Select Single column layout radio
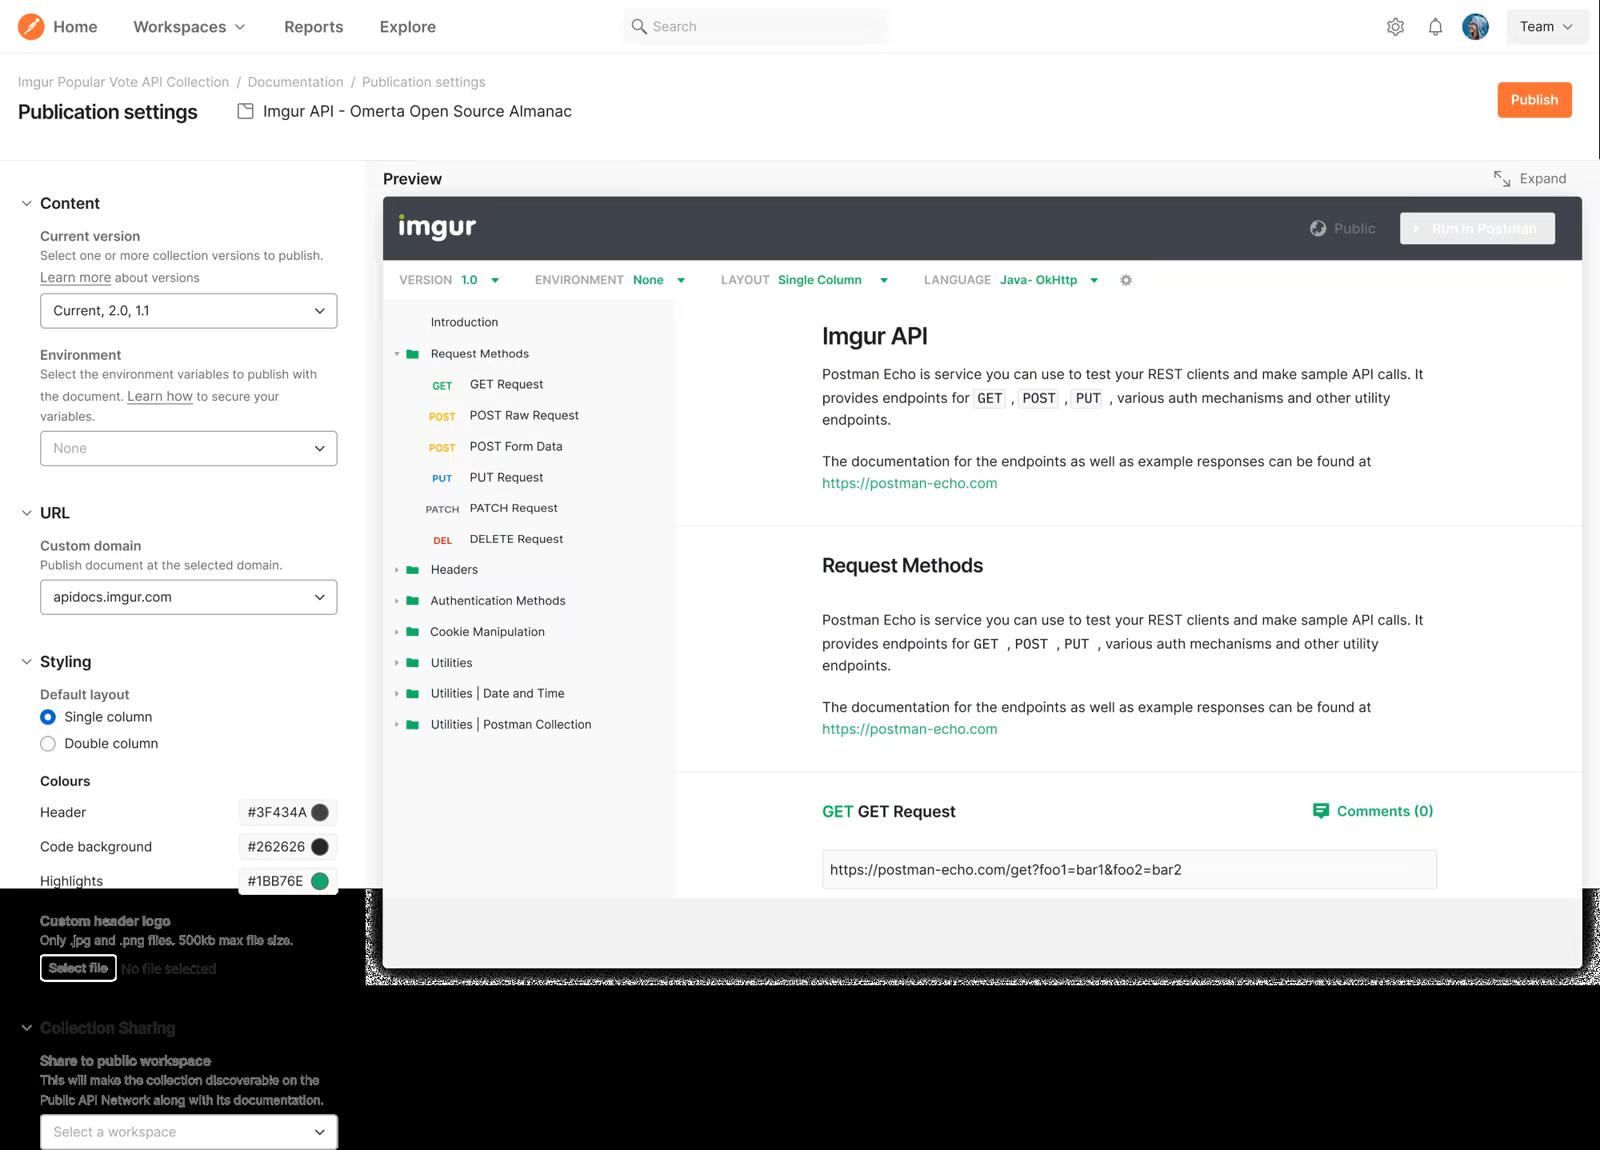This screenshot has height=1150, width=1600. pyautogui.click(x=48, y=717)
